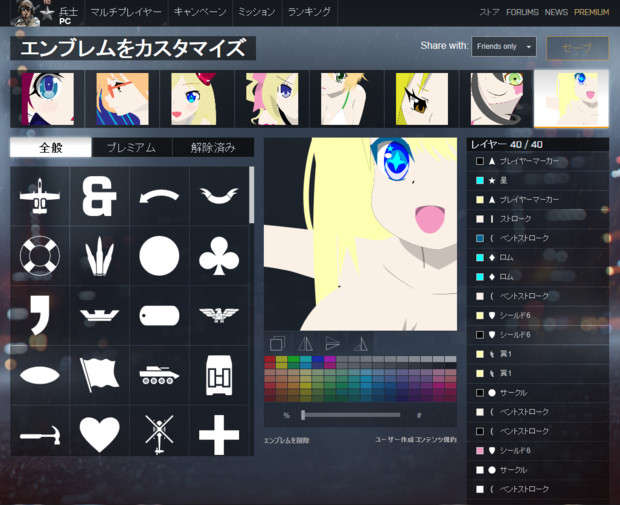Insert the heart shape

click(99, 433)
